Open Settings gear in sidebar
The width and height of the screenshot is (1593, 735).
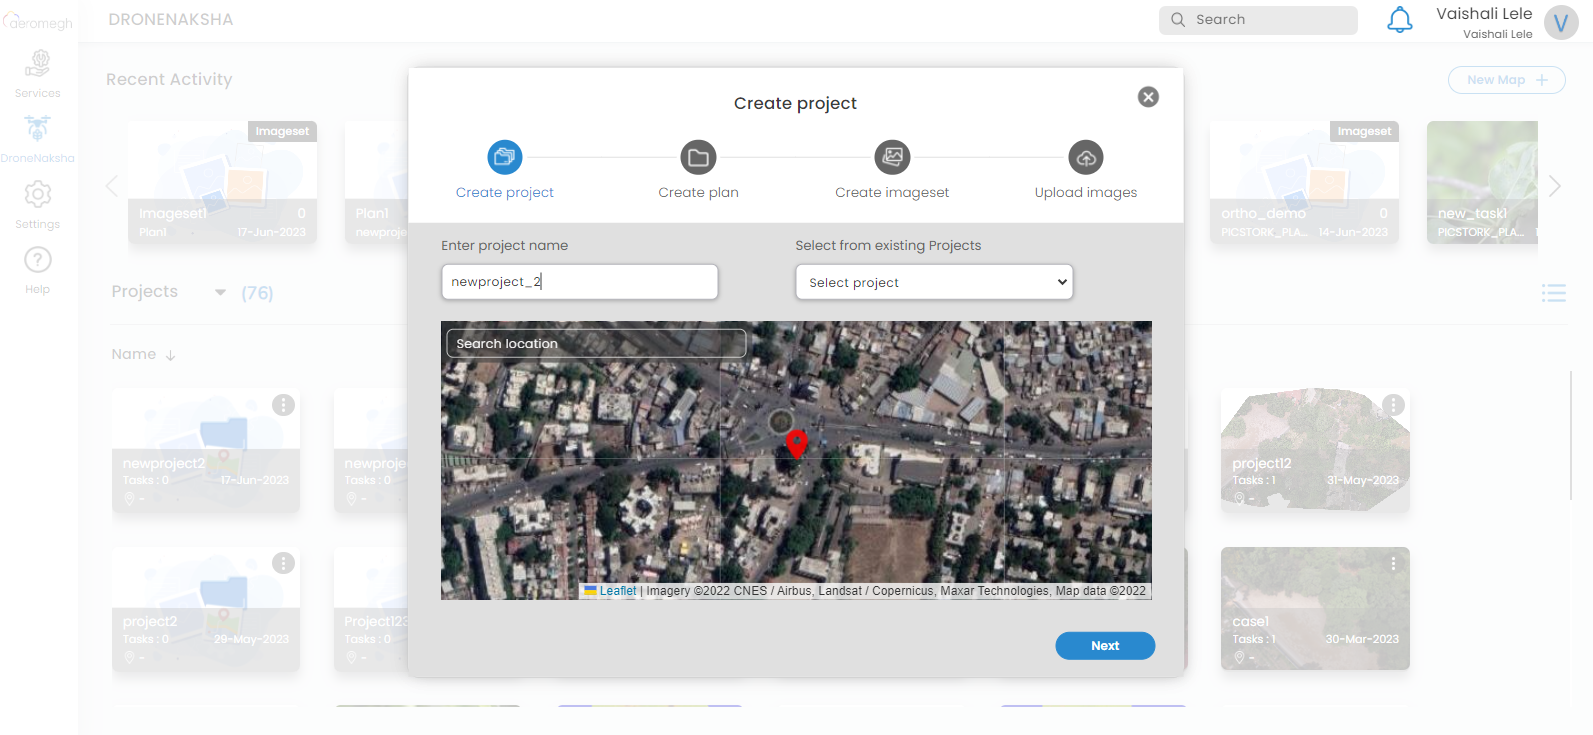[x=38, y=195]
